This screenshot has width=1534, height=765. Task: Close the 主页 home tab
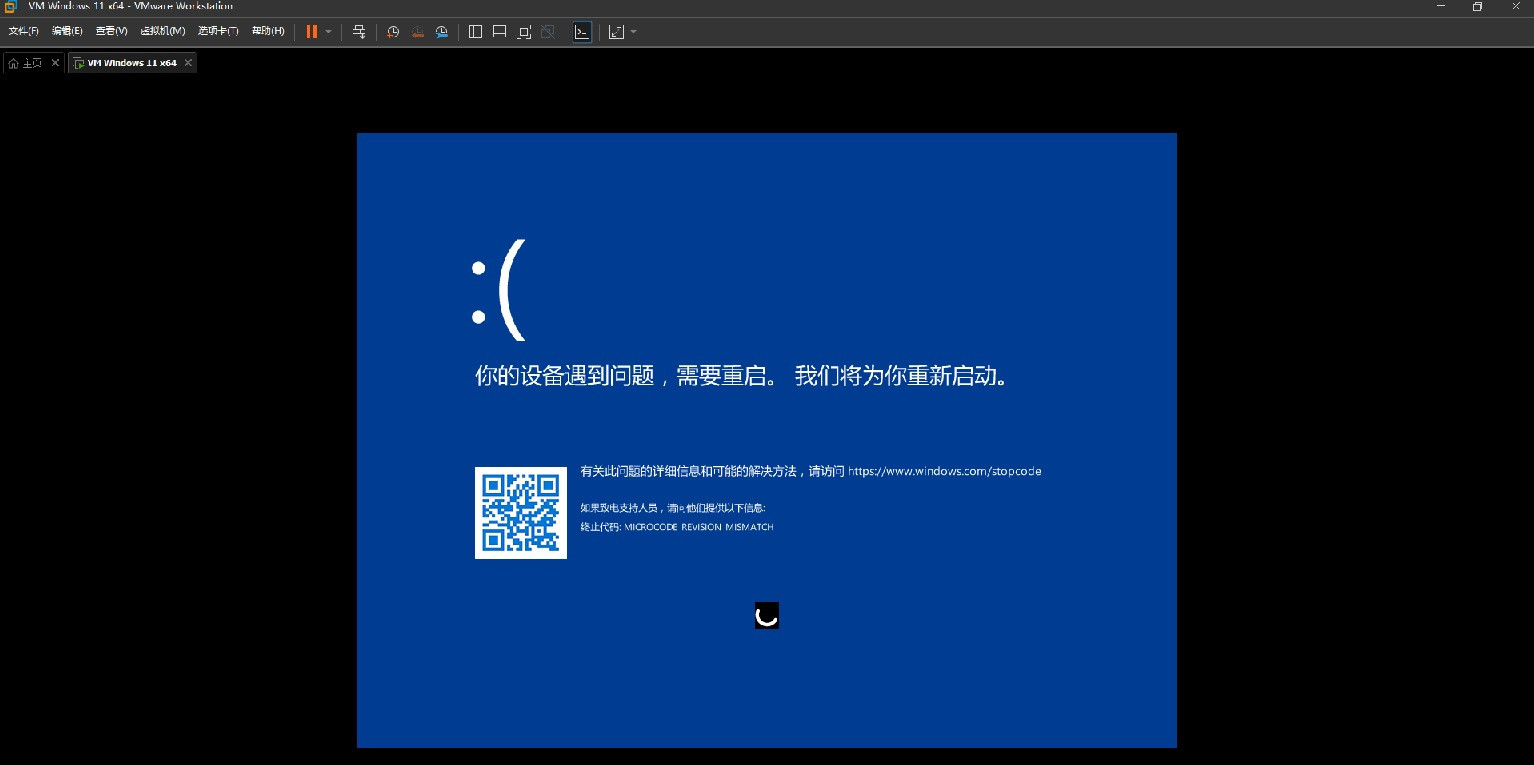[x=55, y=63]
